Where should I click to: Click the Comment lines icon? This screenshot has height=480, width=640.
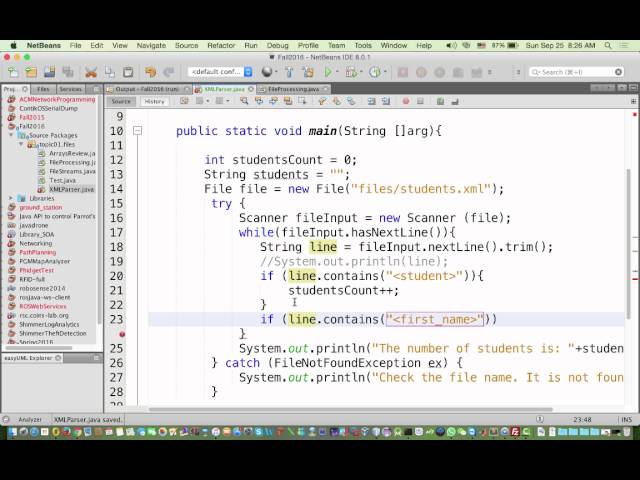point(440,101)
